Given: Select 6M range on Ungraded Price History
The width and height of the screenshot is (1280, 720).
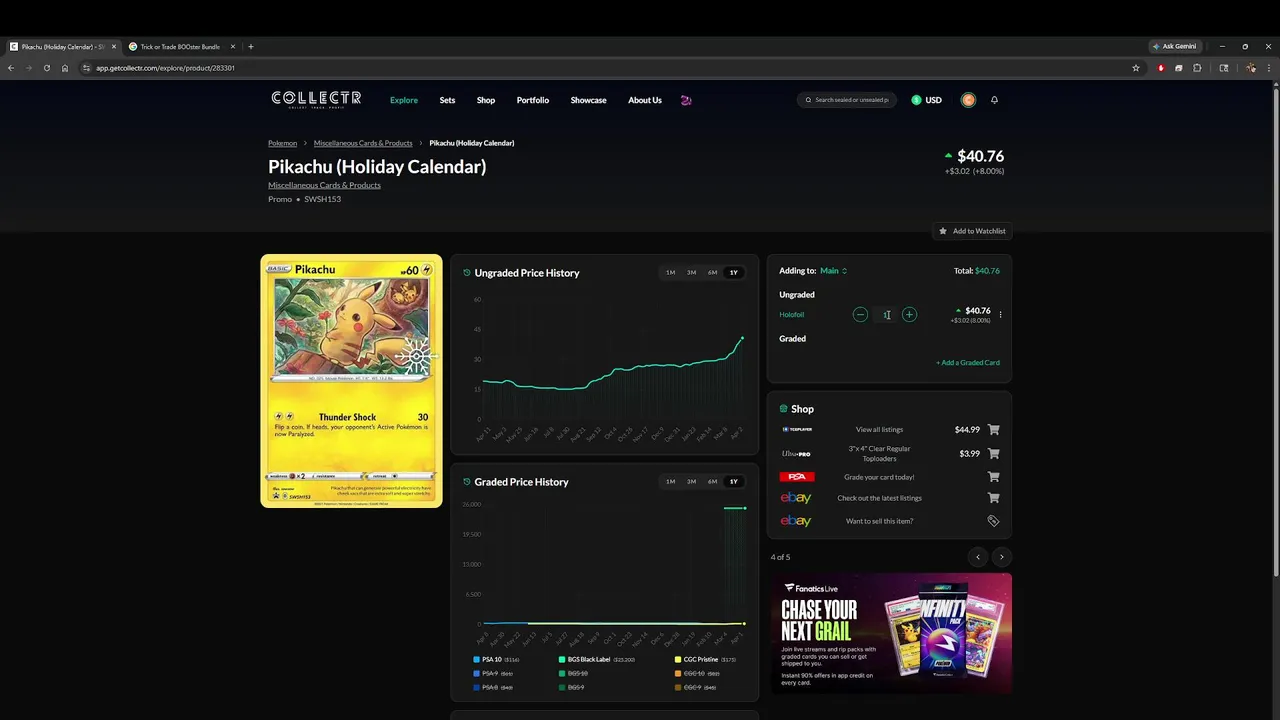Looking at the screenshot, I should [x=712, y=273].
